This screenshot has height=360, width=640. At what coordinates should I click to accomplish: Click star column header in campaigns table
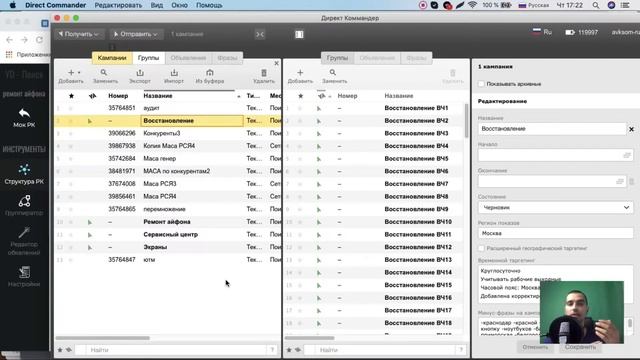tap(71, 96)
